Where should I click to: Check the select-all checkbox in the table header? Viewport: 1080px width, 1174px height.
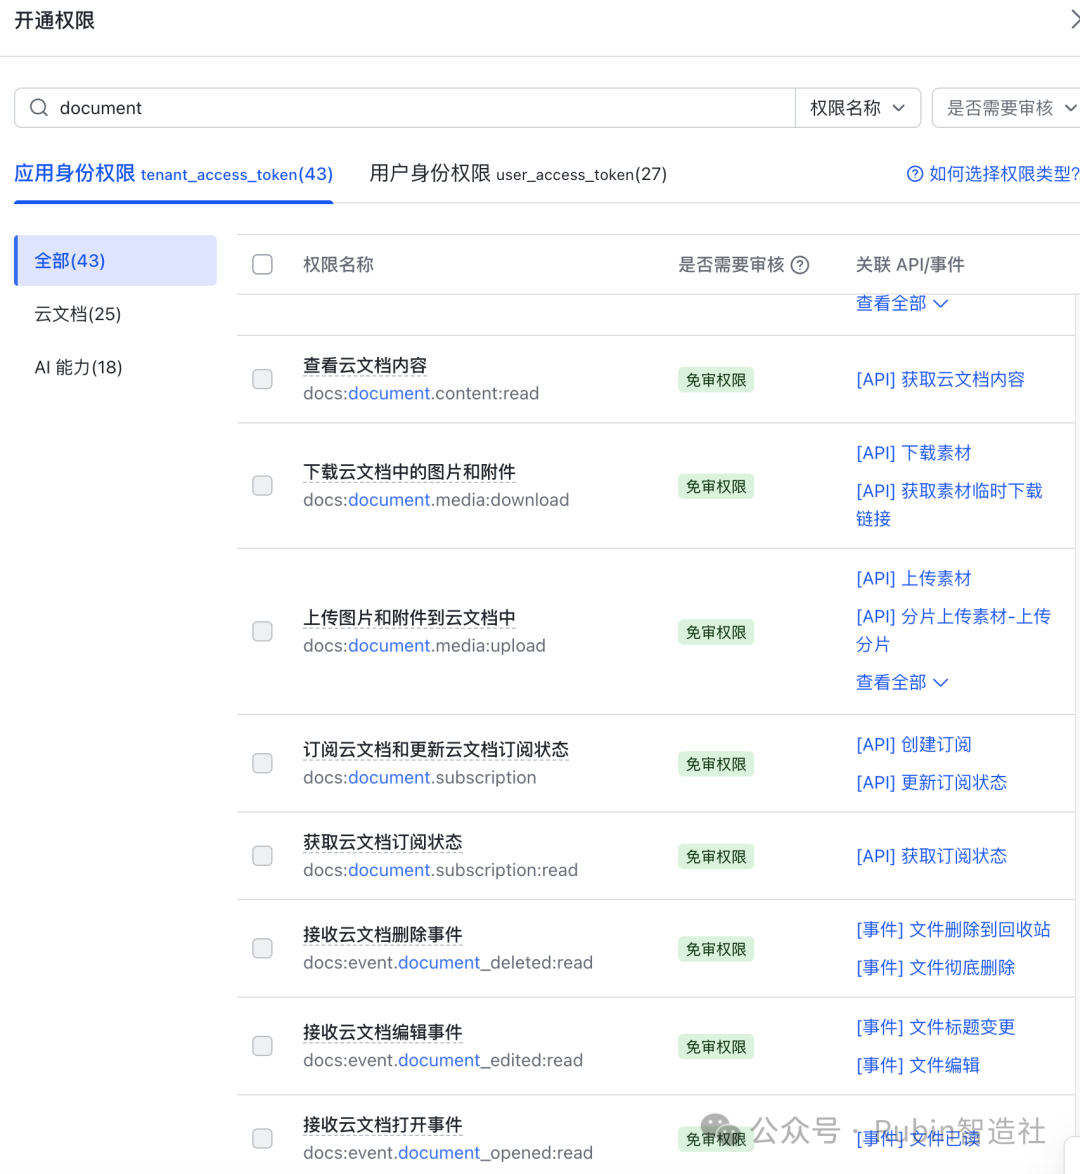pos(262,264)
